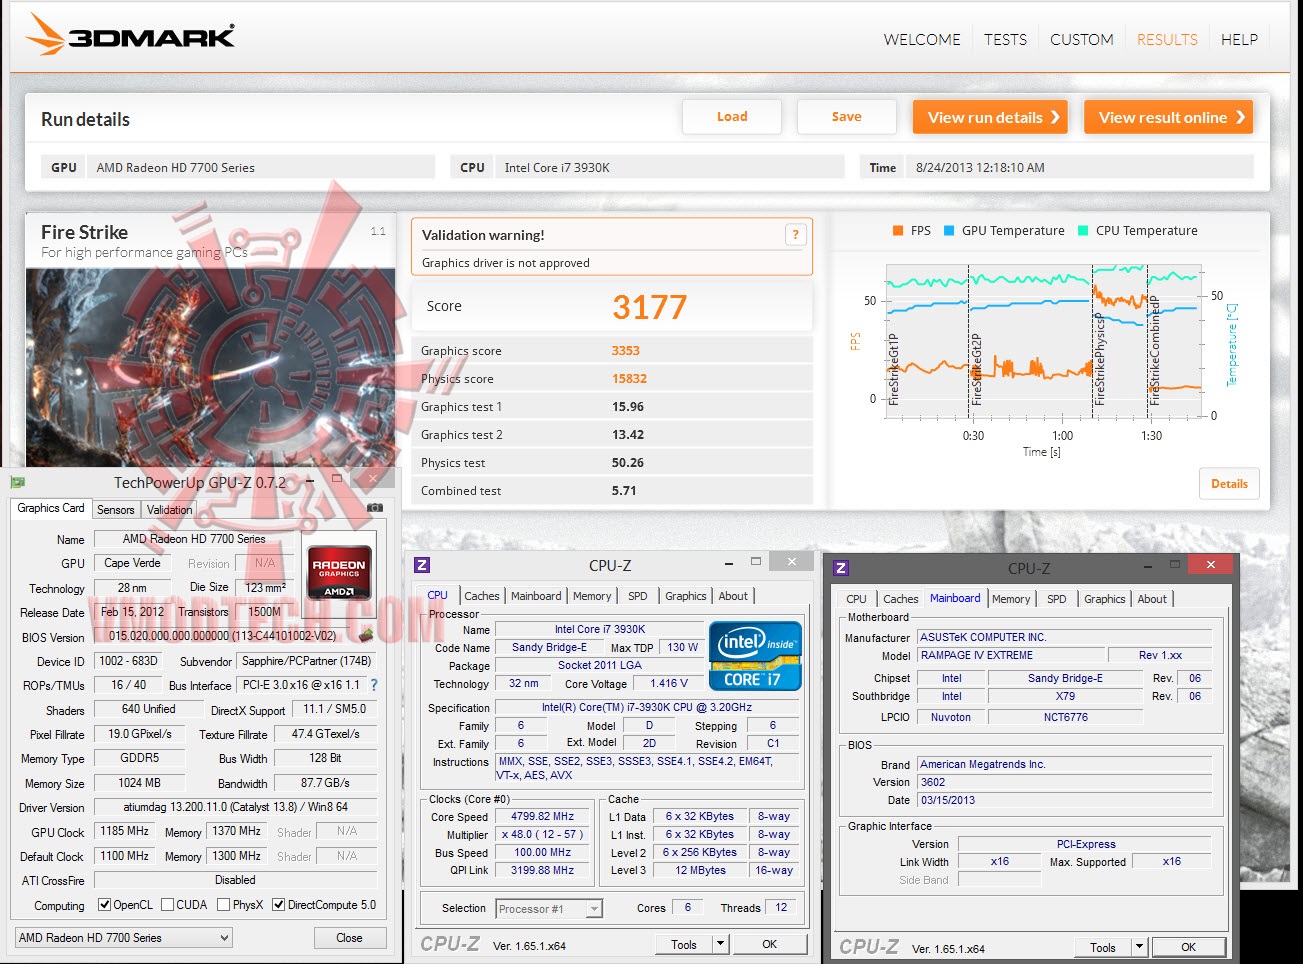Open the Memory tab in the right CPU-Z window
This screenshot has width=1303, height=964.
pyautogui.click(x=1011, y=599)
